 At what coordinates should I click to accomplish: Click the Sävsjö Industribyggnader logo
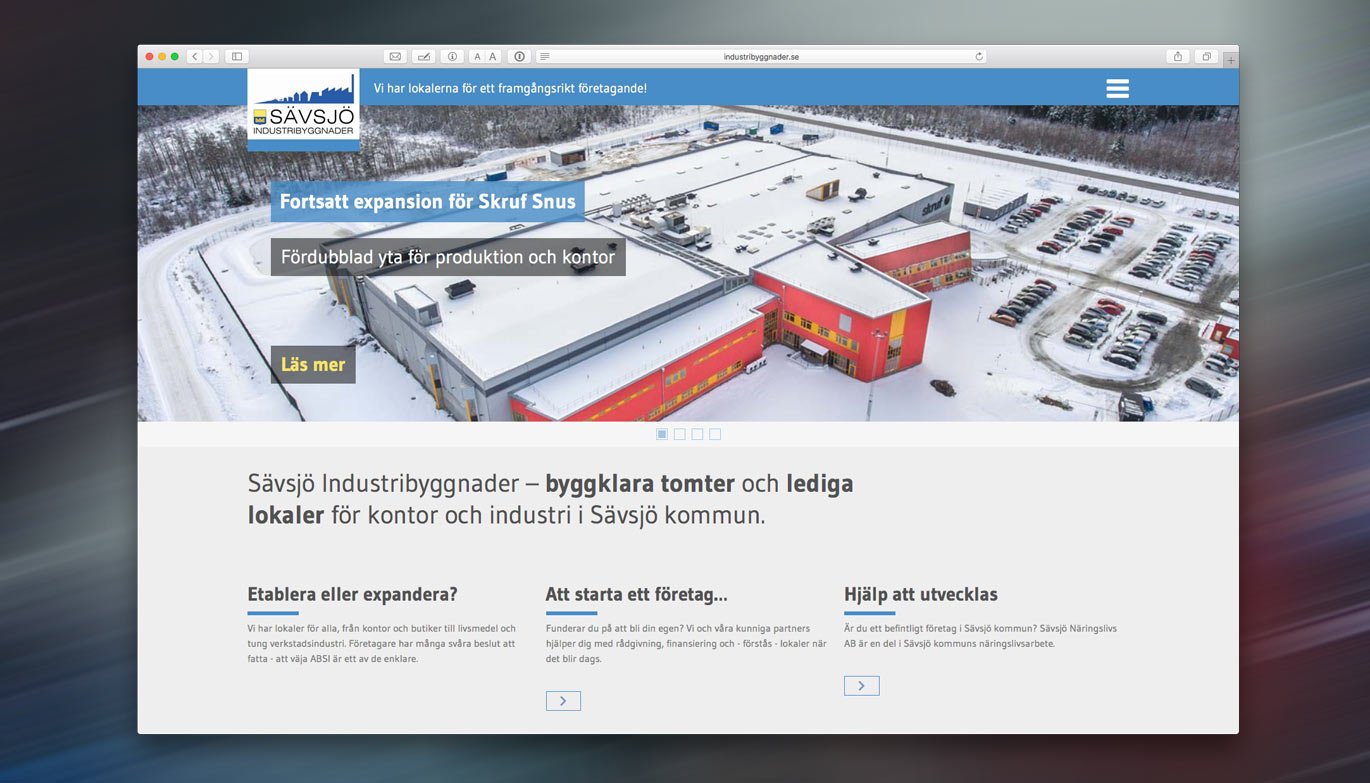pyautogui.click(x=303, y=110)
